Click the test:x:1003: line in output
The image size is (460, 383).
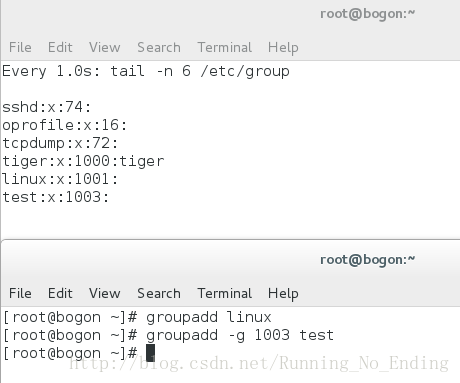coord(56,197)
